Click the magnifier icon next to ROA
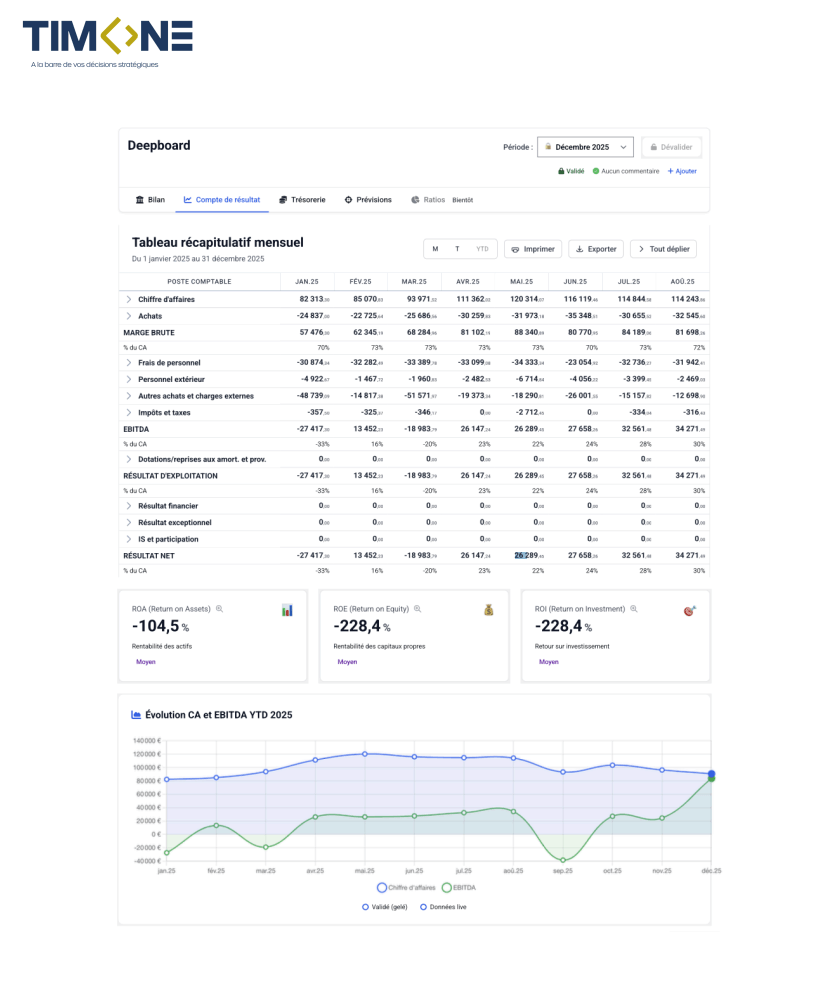Screen dimensions: 824x991 coord(219,609)
